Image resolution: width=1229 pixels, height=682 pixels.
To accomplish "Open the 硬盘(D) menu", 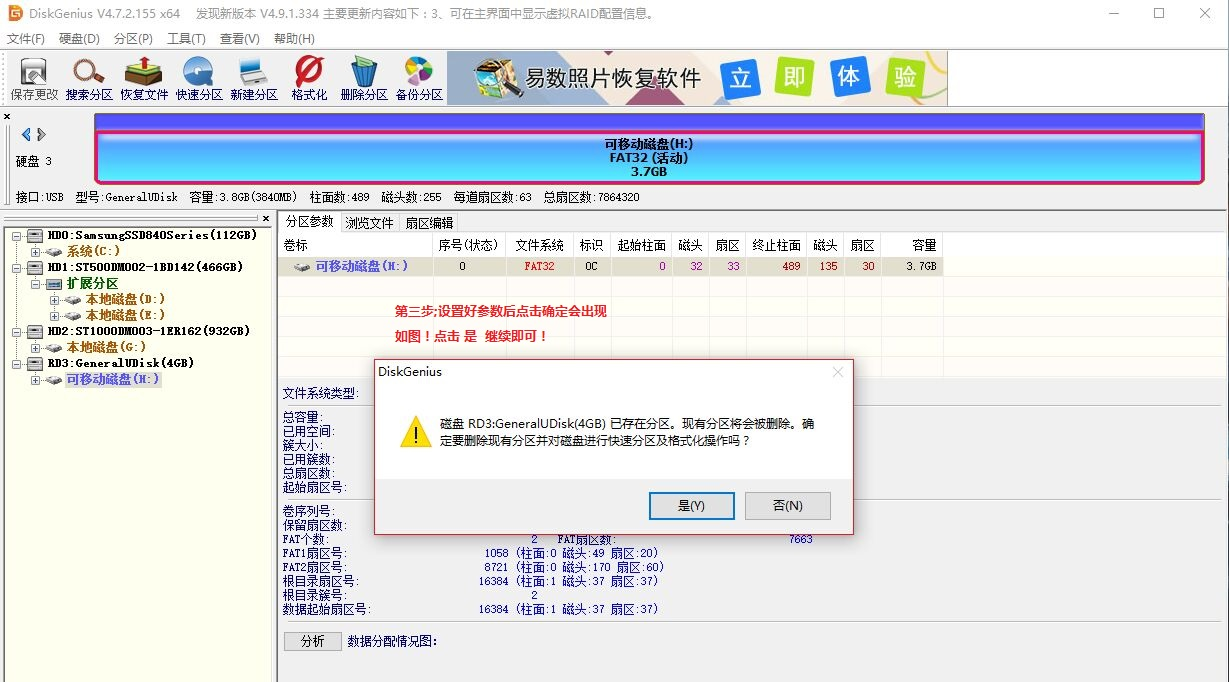I will 79,39.
